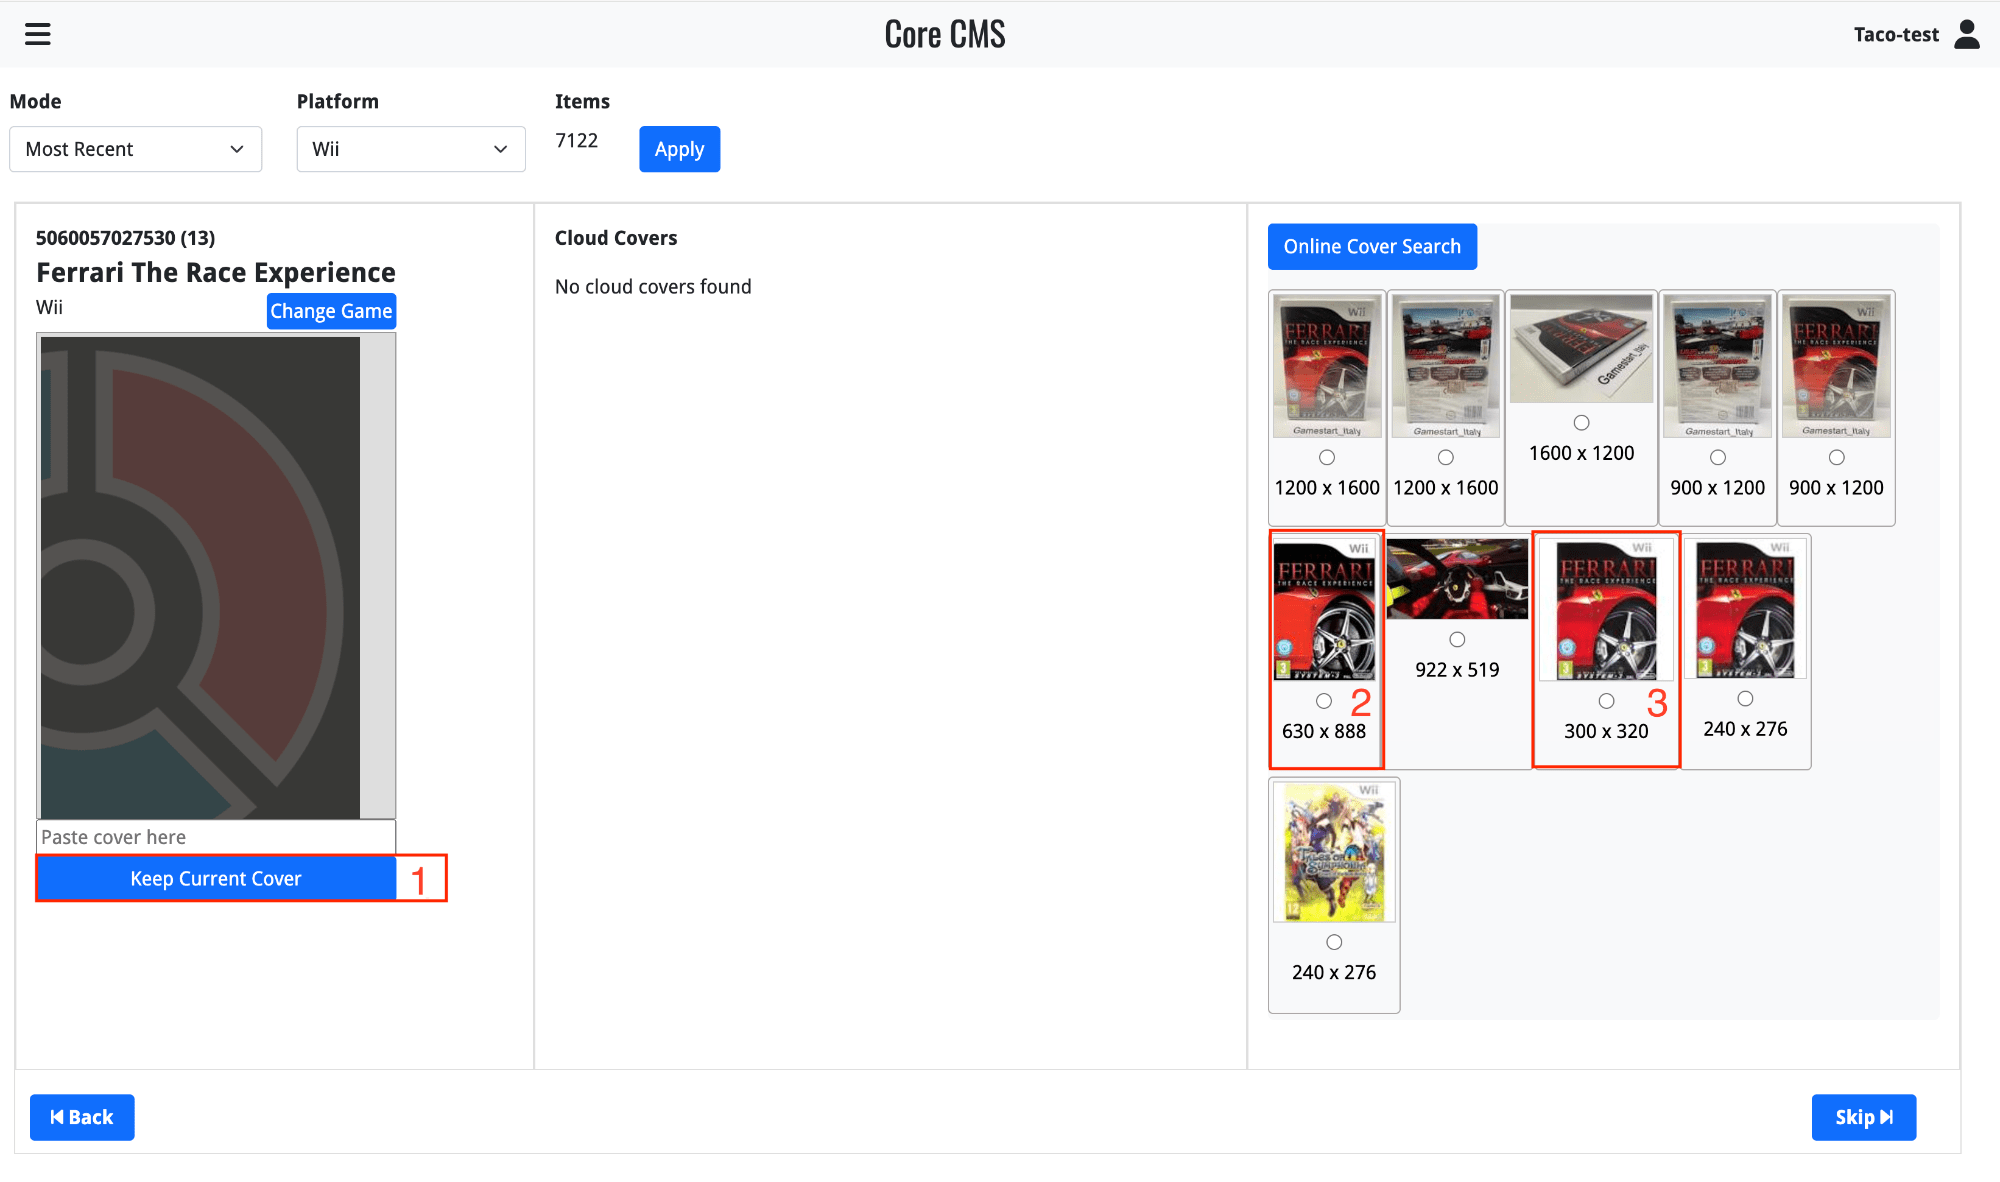Click the Cloud Covers heading

616,238
